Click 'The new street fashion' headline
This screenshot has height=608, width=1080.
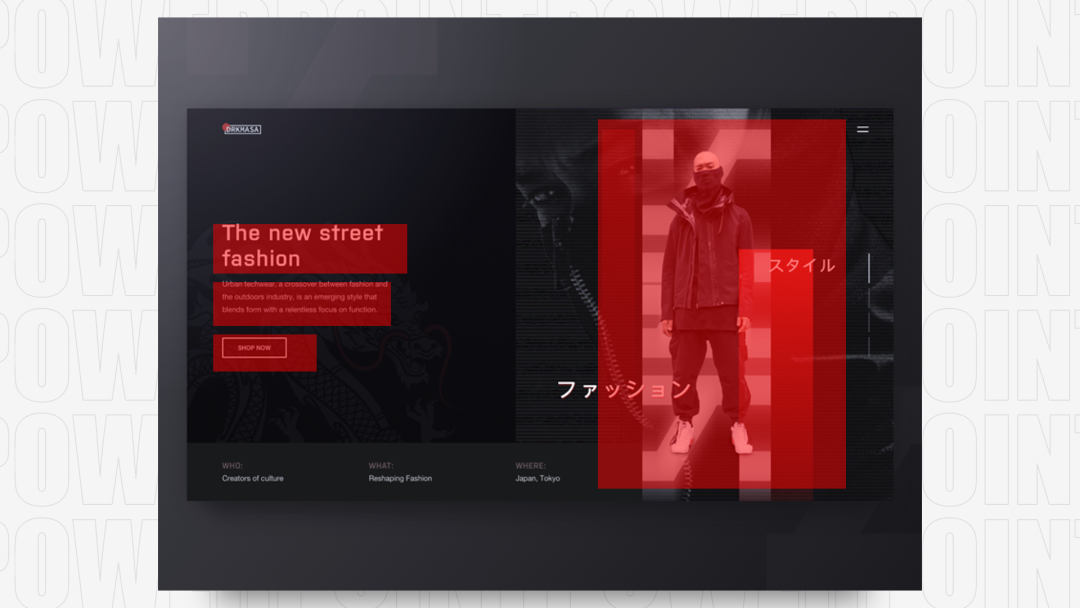tap(302, 246)
